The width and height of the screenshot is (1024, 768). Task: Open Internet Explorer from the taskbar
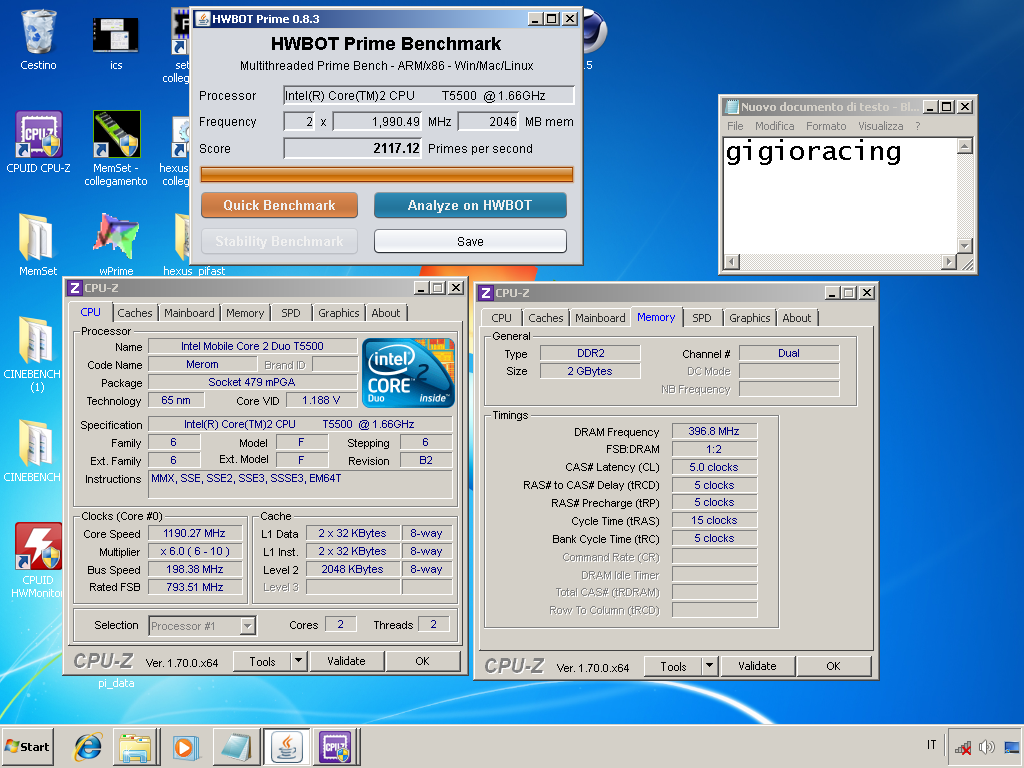pyautogui.click(x=88, y=746)
